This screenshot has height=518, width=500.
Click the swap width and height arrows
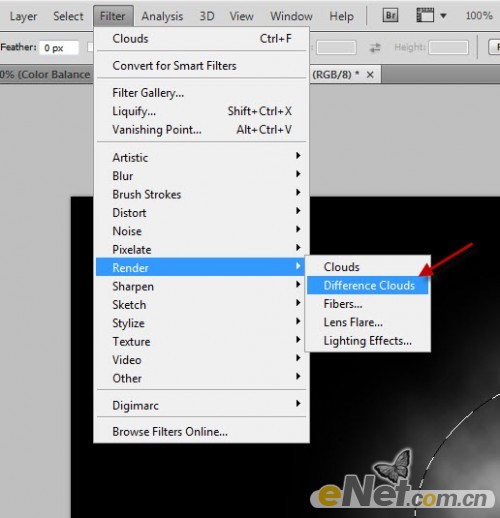(375, 48)
